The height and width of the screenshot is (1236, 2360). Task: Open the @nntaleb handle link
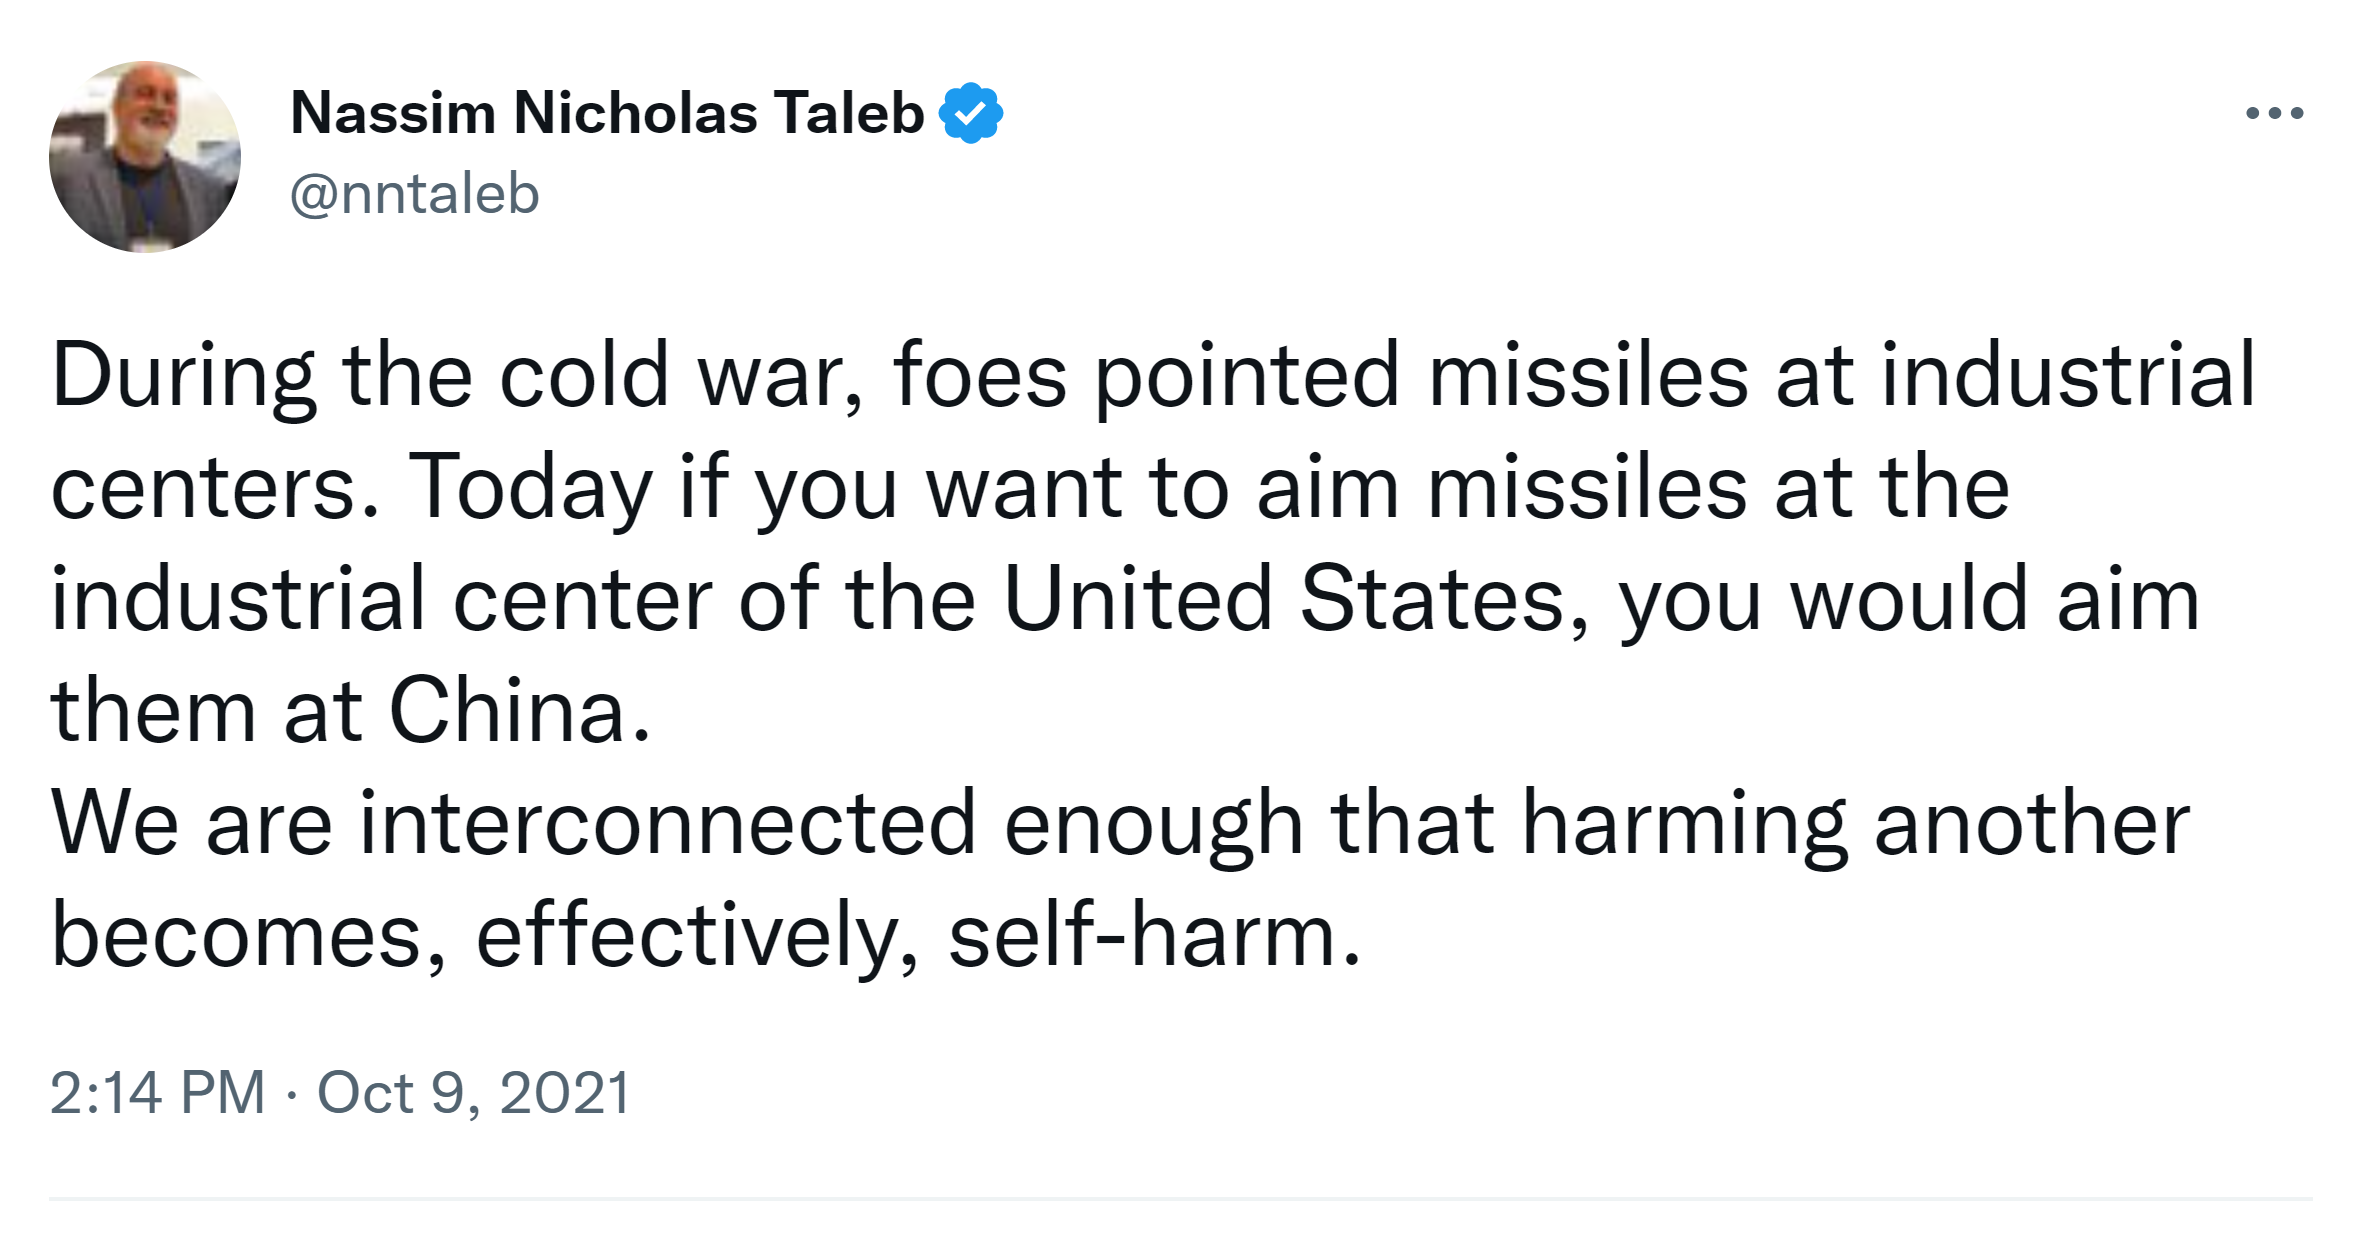[x=414, y=193]
